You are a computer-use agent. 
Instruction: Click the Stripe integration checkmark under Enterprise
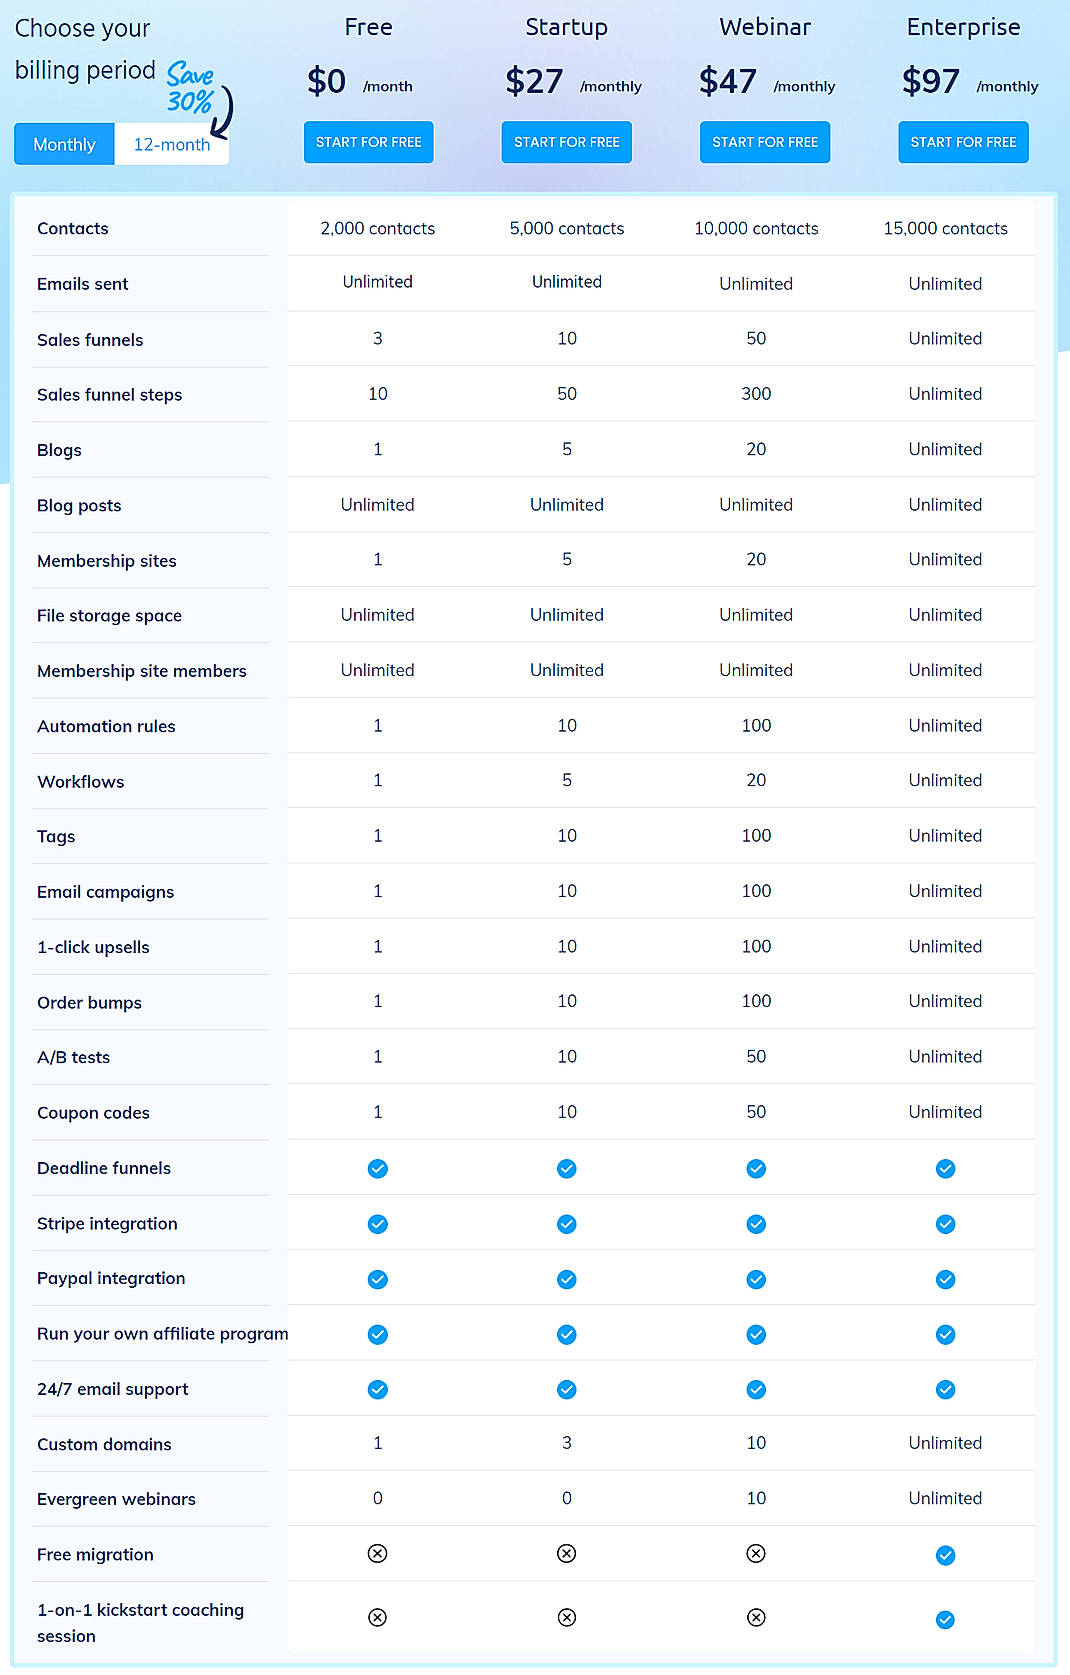click(x=944, y=1223)
